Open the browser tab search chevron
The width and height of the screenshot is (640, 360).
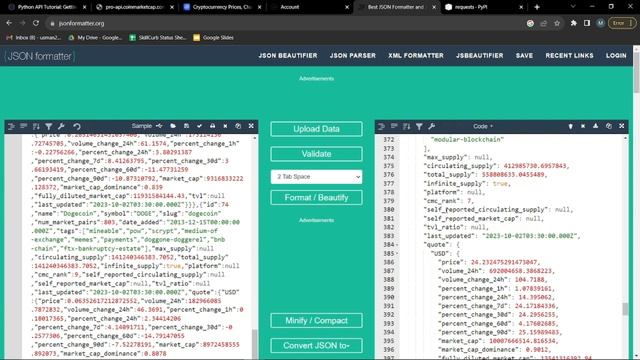pos(573,7)
